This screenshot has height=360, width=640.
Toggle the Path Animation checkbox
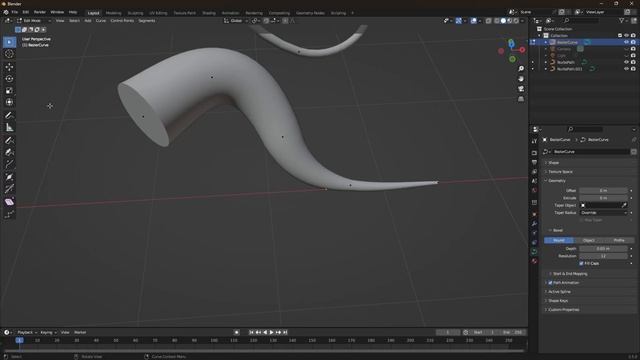pyautogui.click(x=550, y=282)
